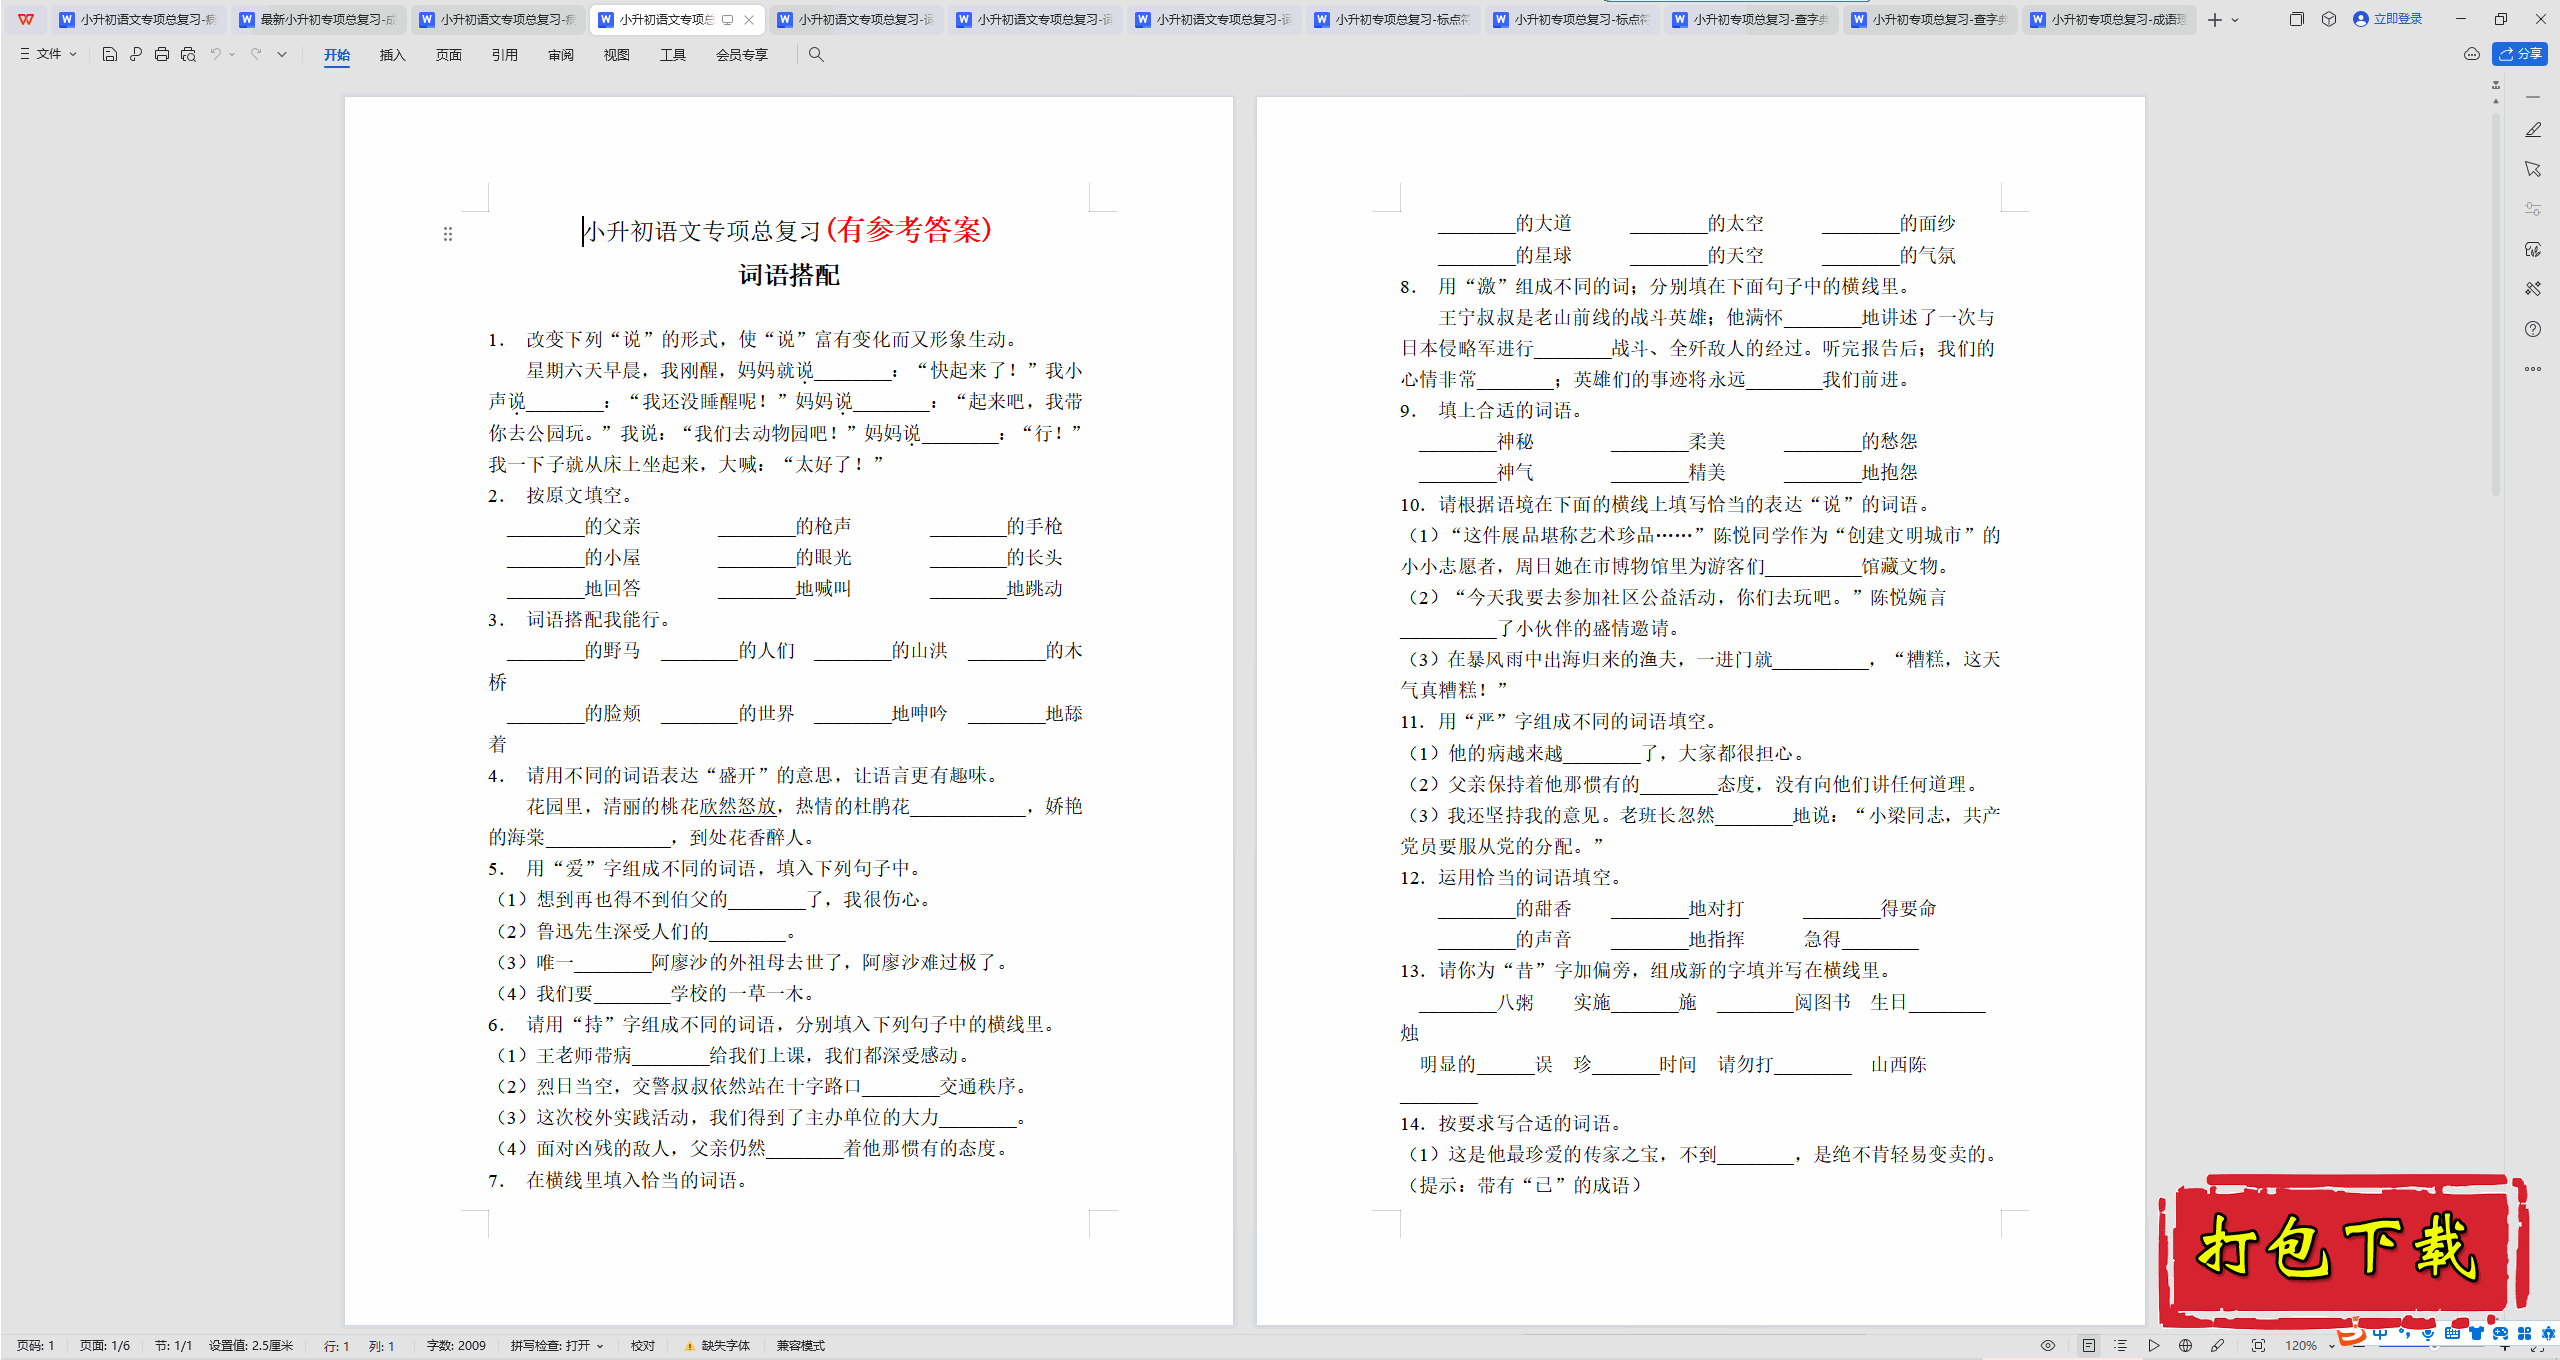Switch to the 小升初专项总复习-成语 document tab
2560x1360 pixels.
pyautogui.click(x=2110, y=19)
